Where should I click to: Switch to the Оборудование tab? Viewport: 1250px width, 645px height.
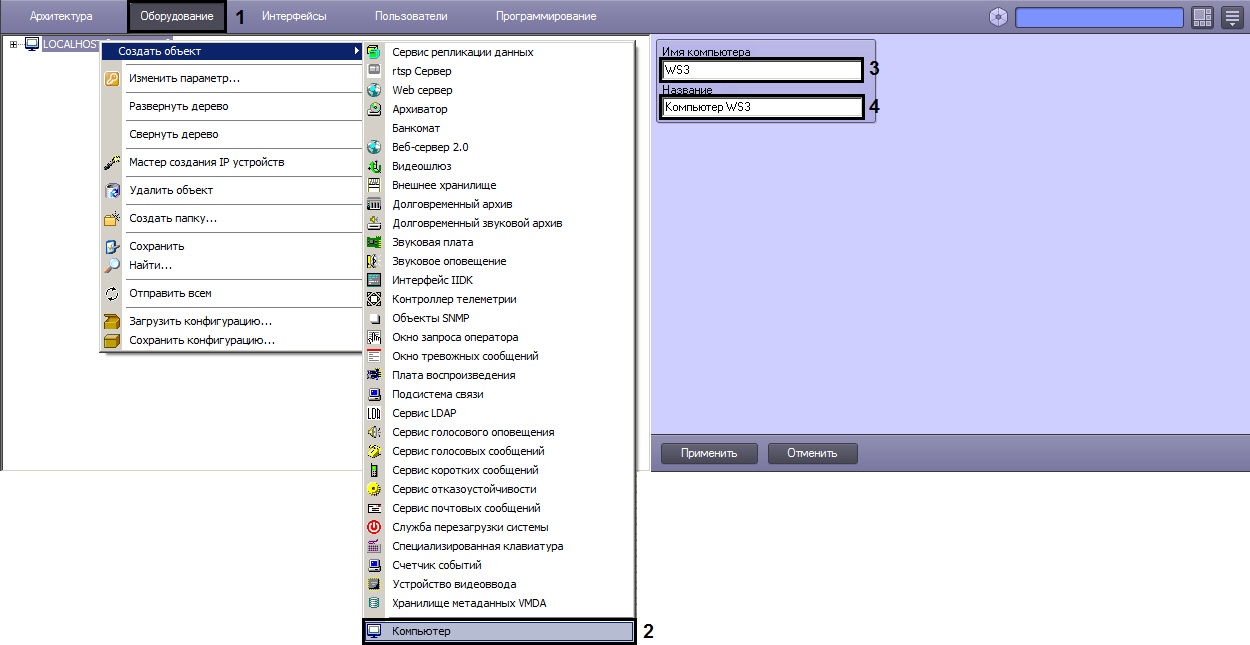[x=177, y=16]
